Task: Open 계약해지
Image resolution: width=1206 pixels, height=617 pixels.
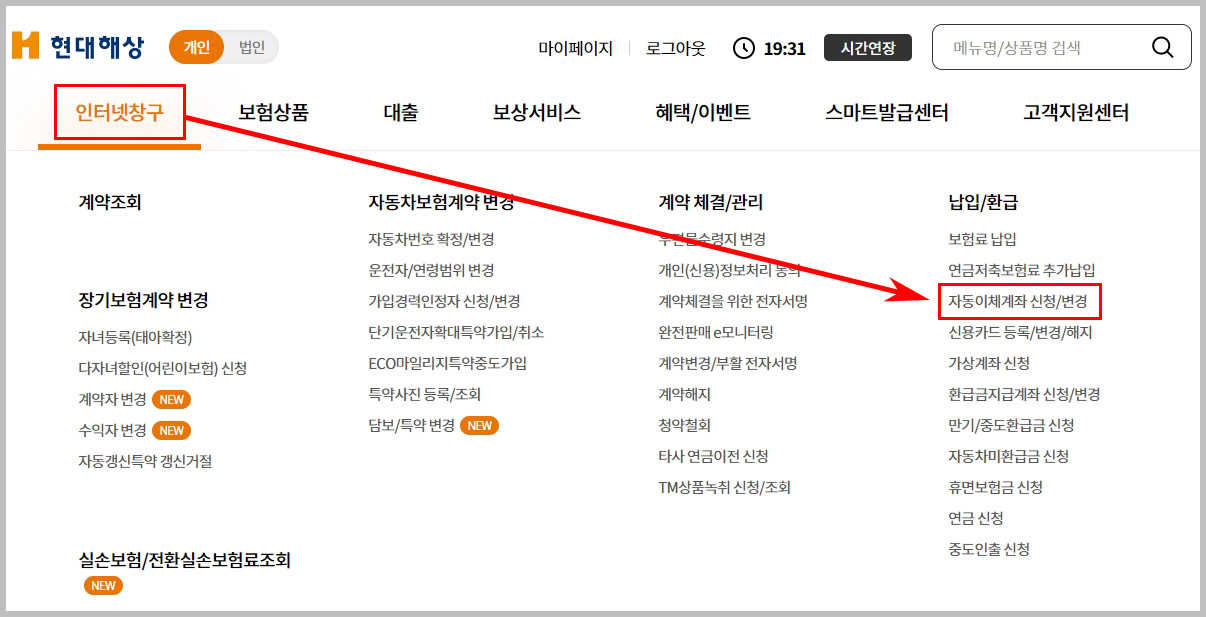Action: coord(684,394)
